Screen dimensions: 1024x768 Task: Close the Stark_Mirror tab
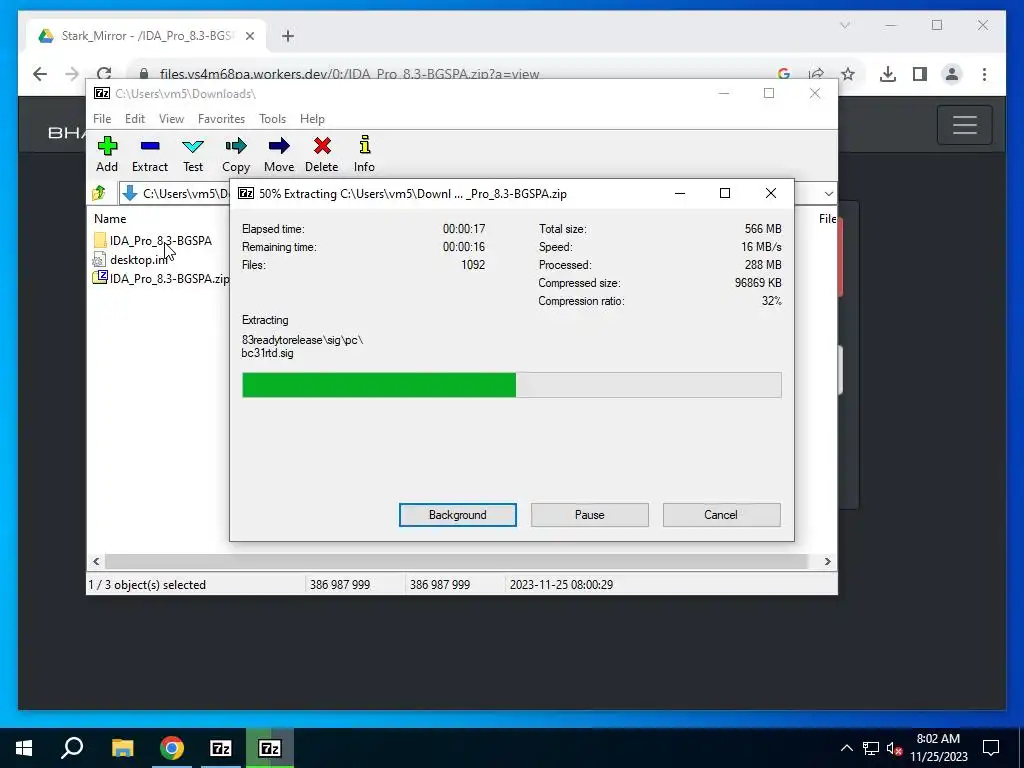[x=249, y=36]
